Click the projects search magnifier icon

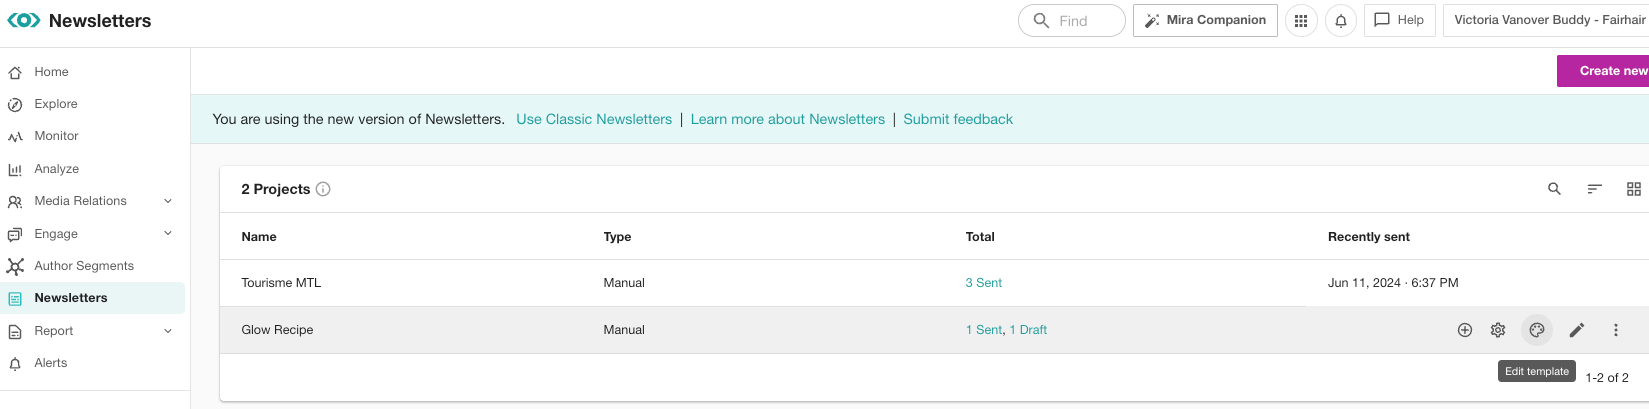(1554, 189)
